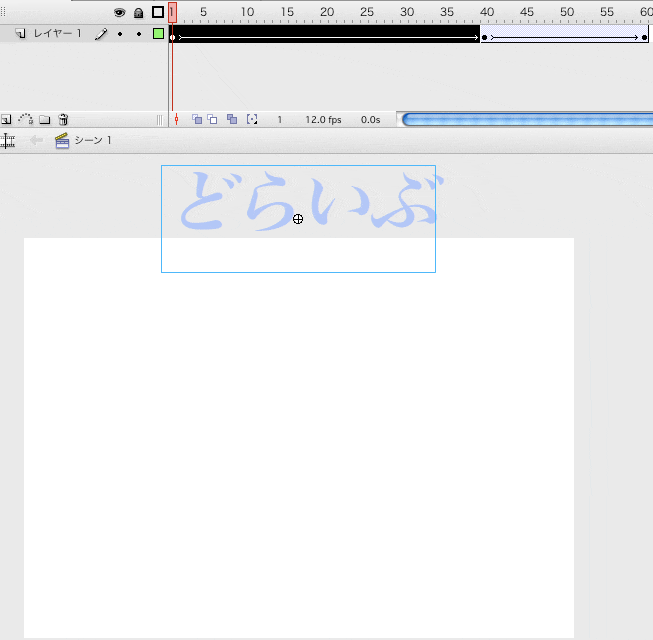Toggle the onion skin button
Viewport: 653px width, 640px height.
point(197,120)
